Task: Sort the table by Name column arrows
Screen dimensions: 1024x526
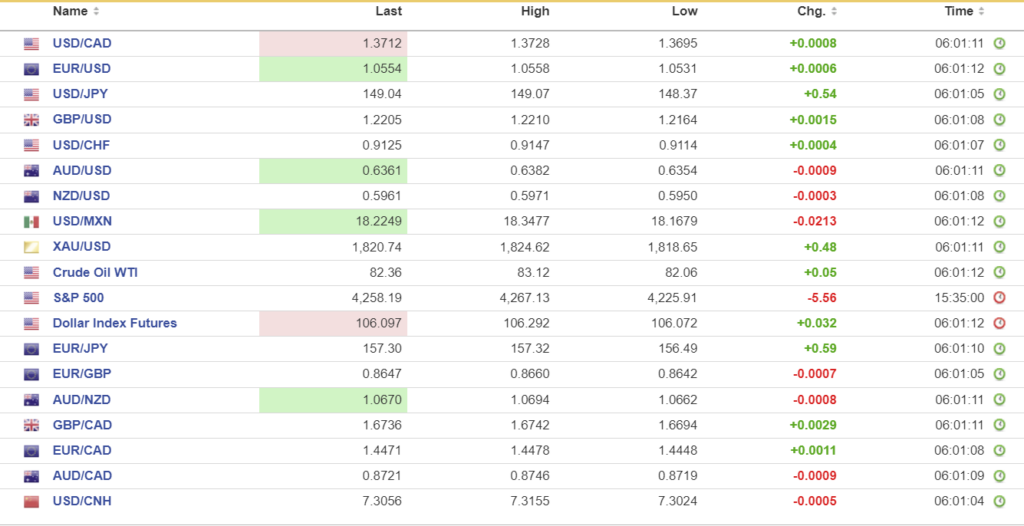Action: (x=96, y=12)
